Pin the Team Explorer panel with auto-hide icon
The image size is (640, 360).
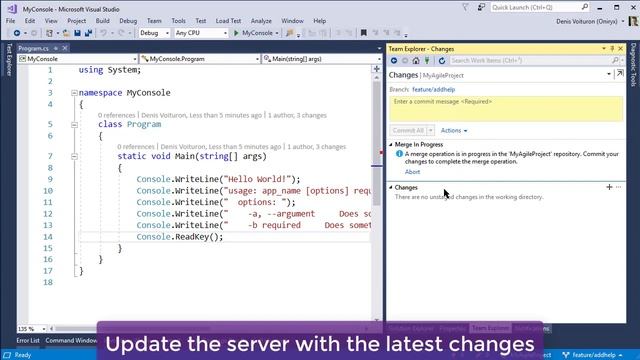(612, 49)
